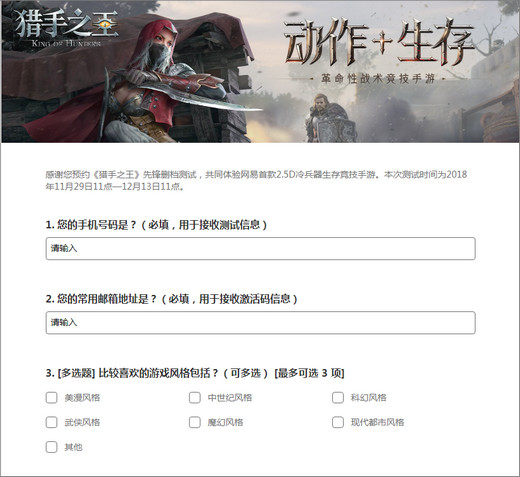Click the armored knight with shield artwork
This screenshot has width=520, height=477.
(x=330, y=118)
